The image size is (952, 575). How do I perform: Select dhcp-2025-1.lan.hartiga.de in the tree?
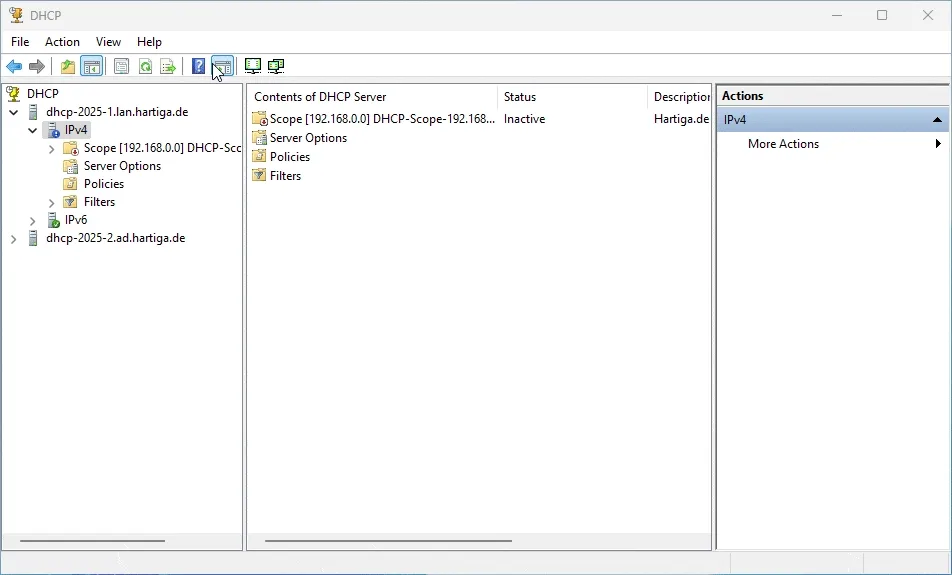(117, 112)
